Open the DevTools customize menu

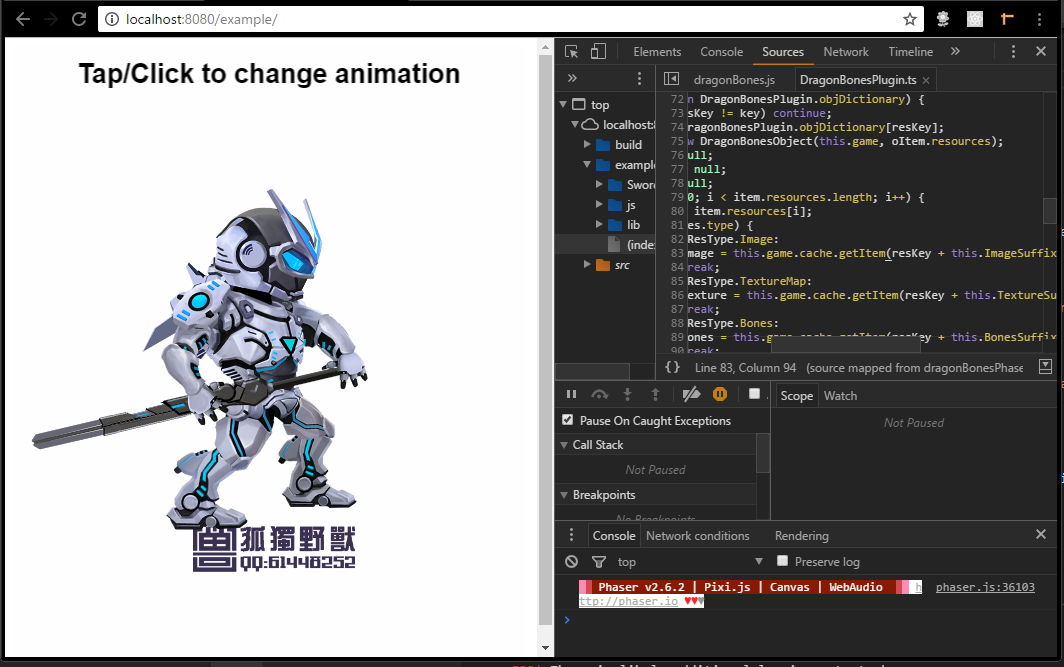1013,52
